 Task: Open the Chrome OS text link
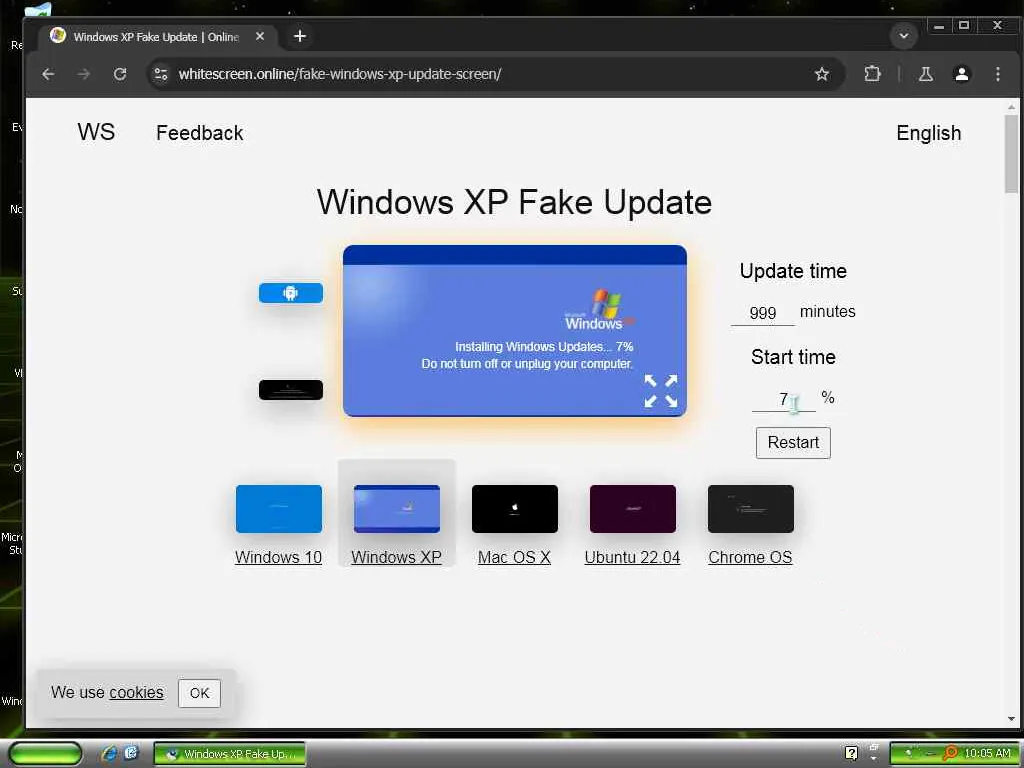pos(750,557)
